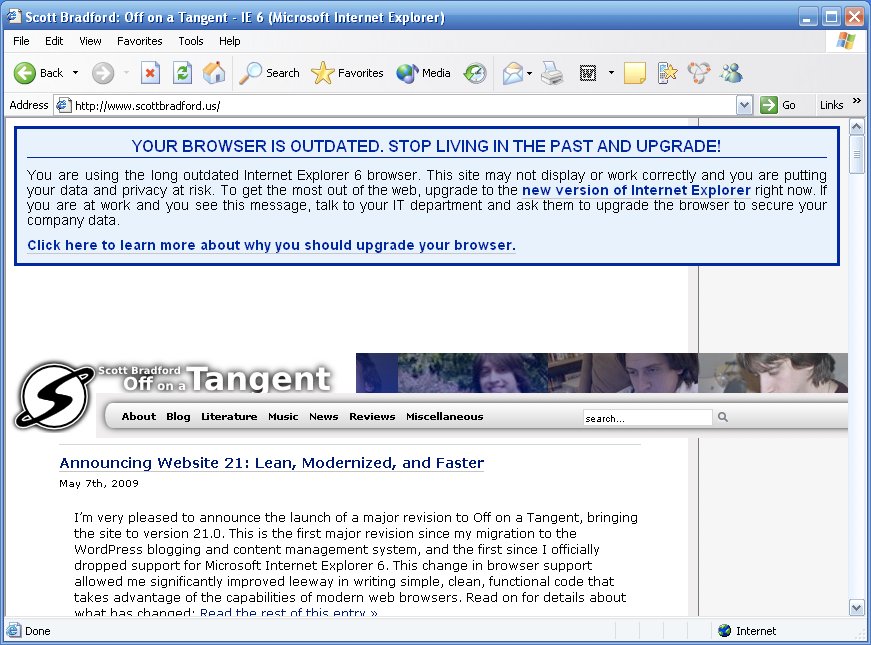Expand the Back button history dropdown arrow
Image resolution: width=871 pixels, height=645 pixels.
75,73
